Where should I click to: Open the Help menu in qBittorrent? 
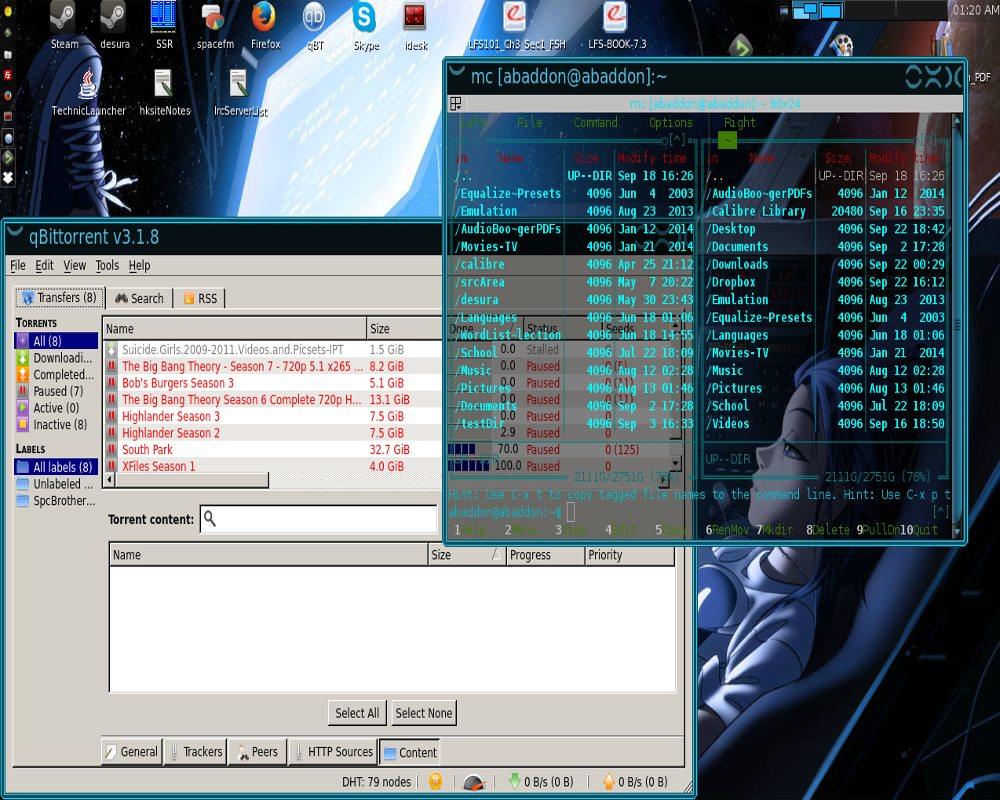click(139, 265)
